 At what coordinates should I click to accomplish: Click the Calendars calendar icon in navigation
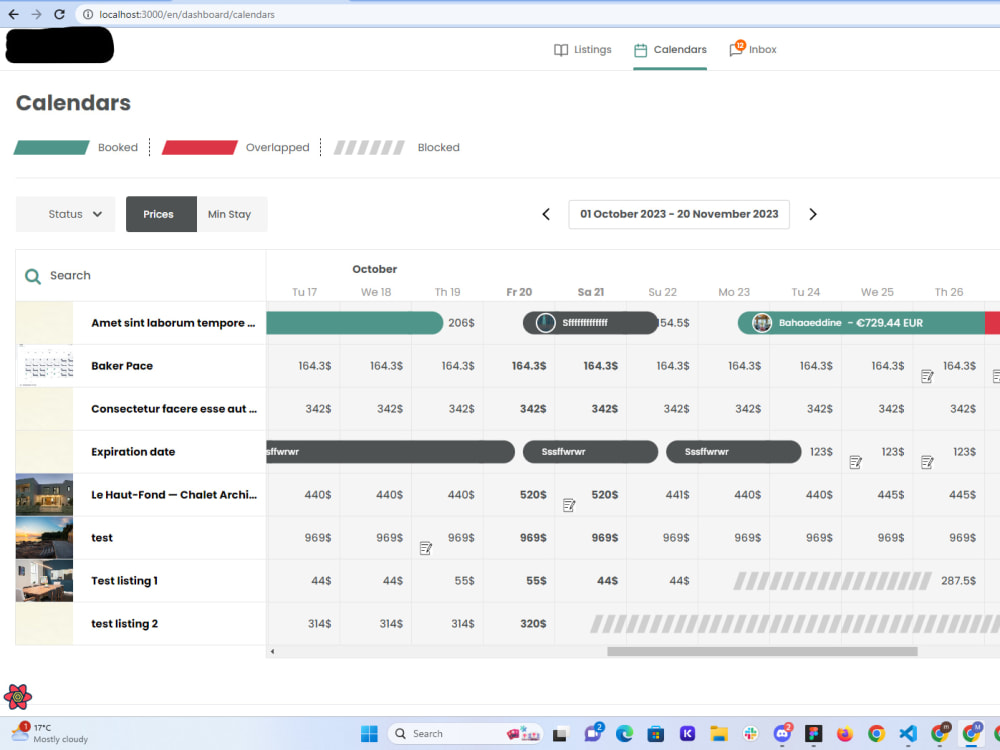coord(640,49)
